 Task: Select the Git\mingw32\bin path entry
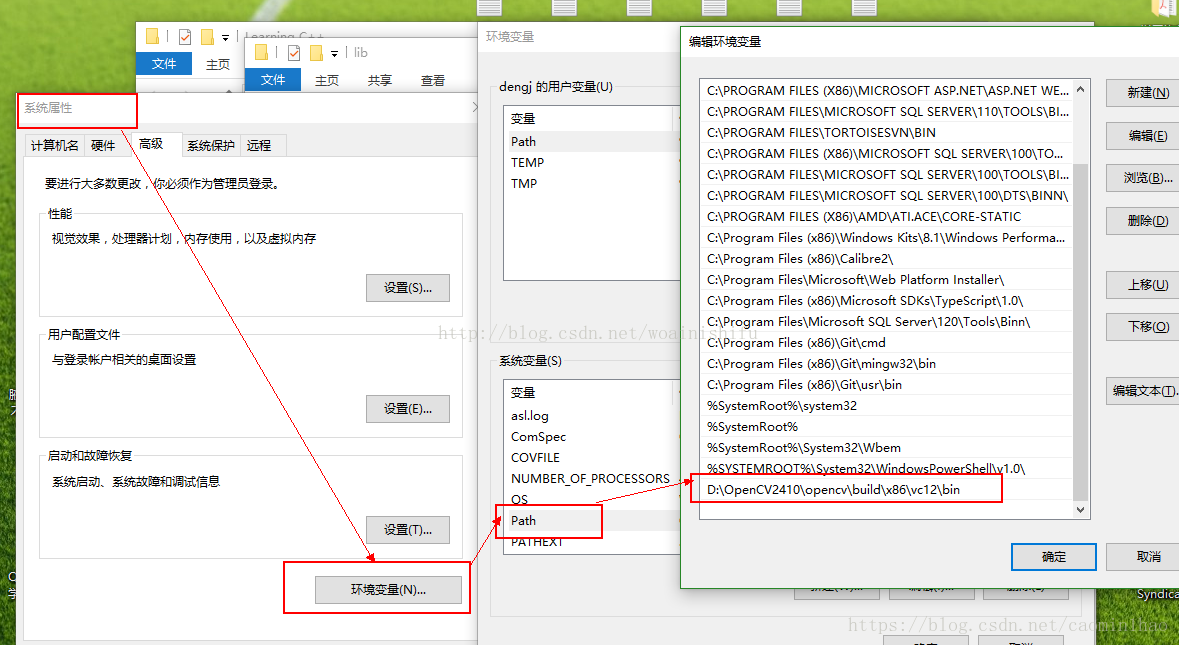tap(886, 364)
